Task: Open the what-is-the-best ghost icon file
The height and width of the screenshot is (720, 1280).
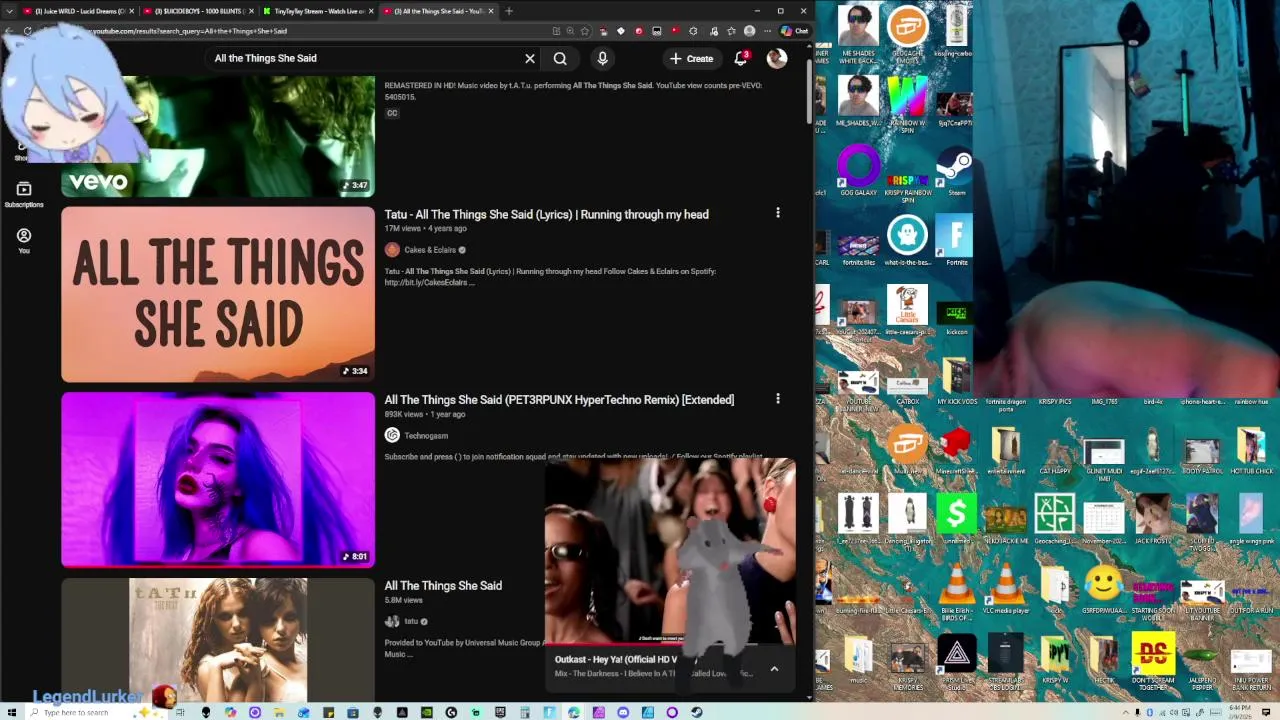Action: 907,241
